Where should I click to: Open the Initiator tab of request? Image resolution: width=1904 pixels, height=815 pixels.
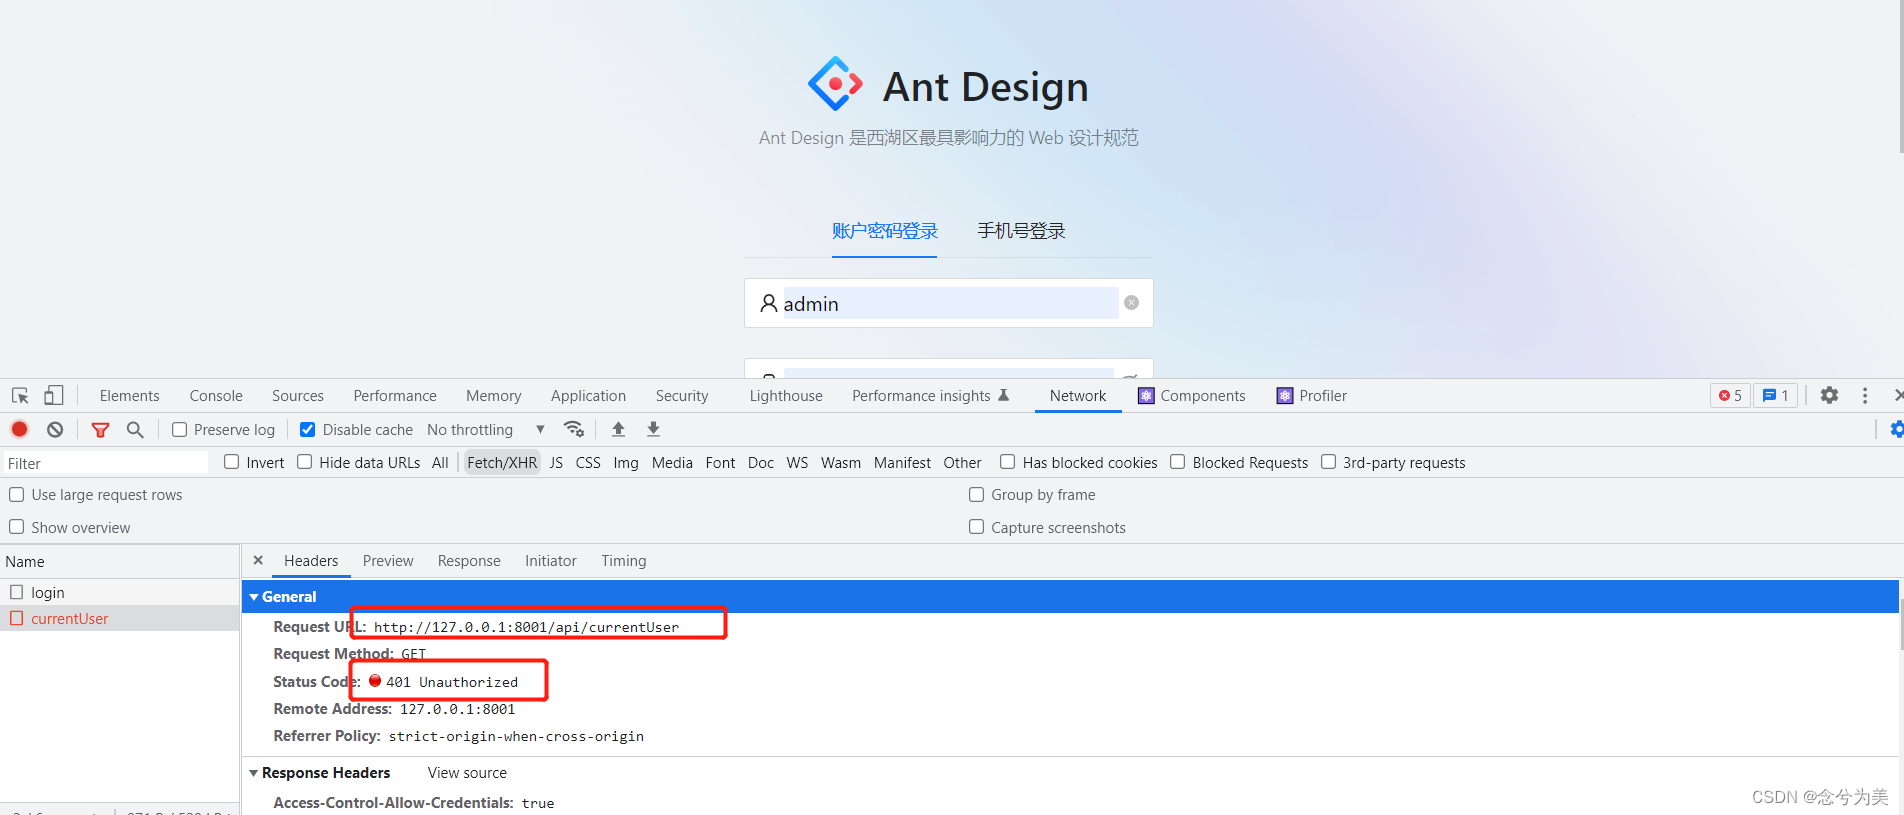coord(551,561)
